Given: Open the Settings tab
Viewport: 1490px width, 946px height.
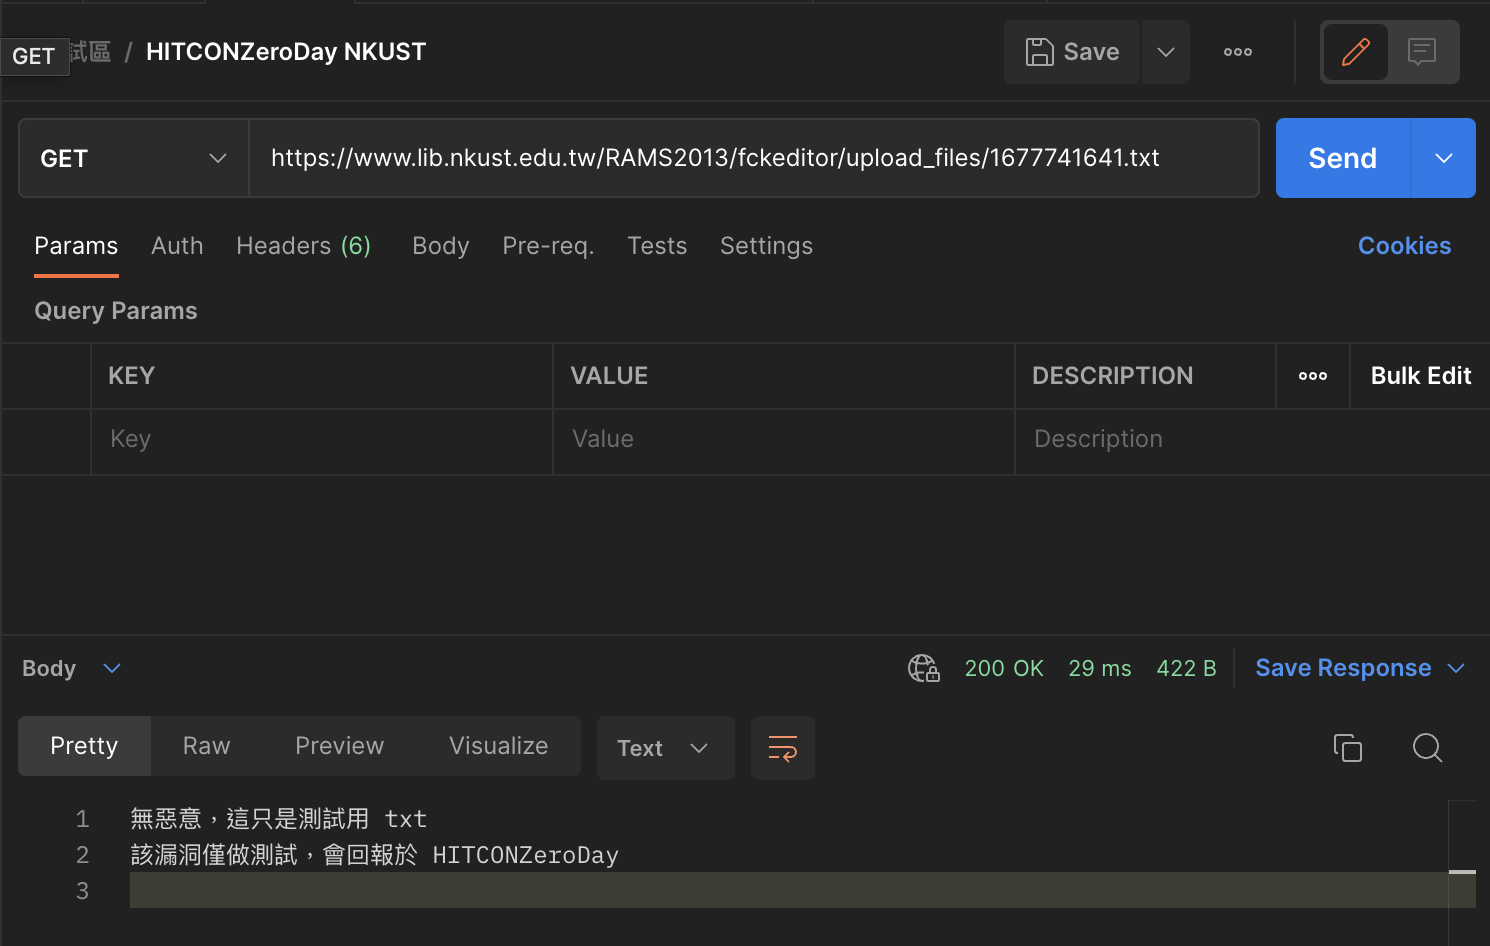Looking at the screenshot, I should (x=766, y=246).
